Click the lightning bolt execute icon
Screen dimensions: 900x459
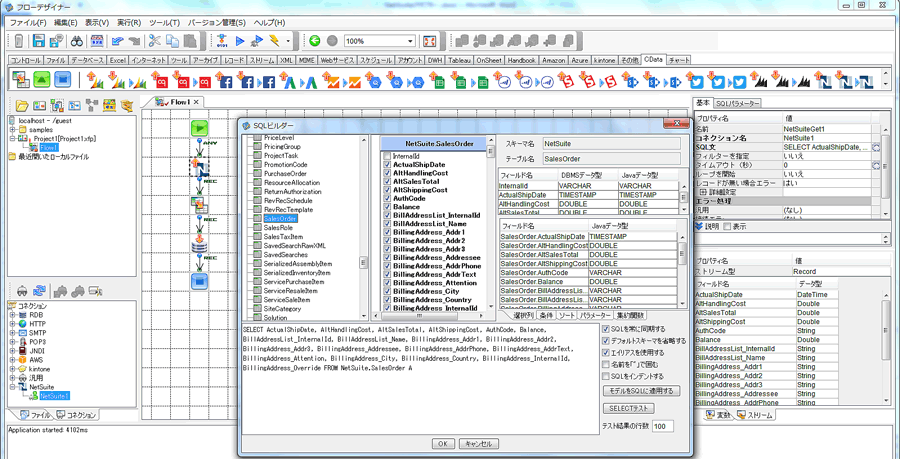pyautogui.click(x=274, y=41)
